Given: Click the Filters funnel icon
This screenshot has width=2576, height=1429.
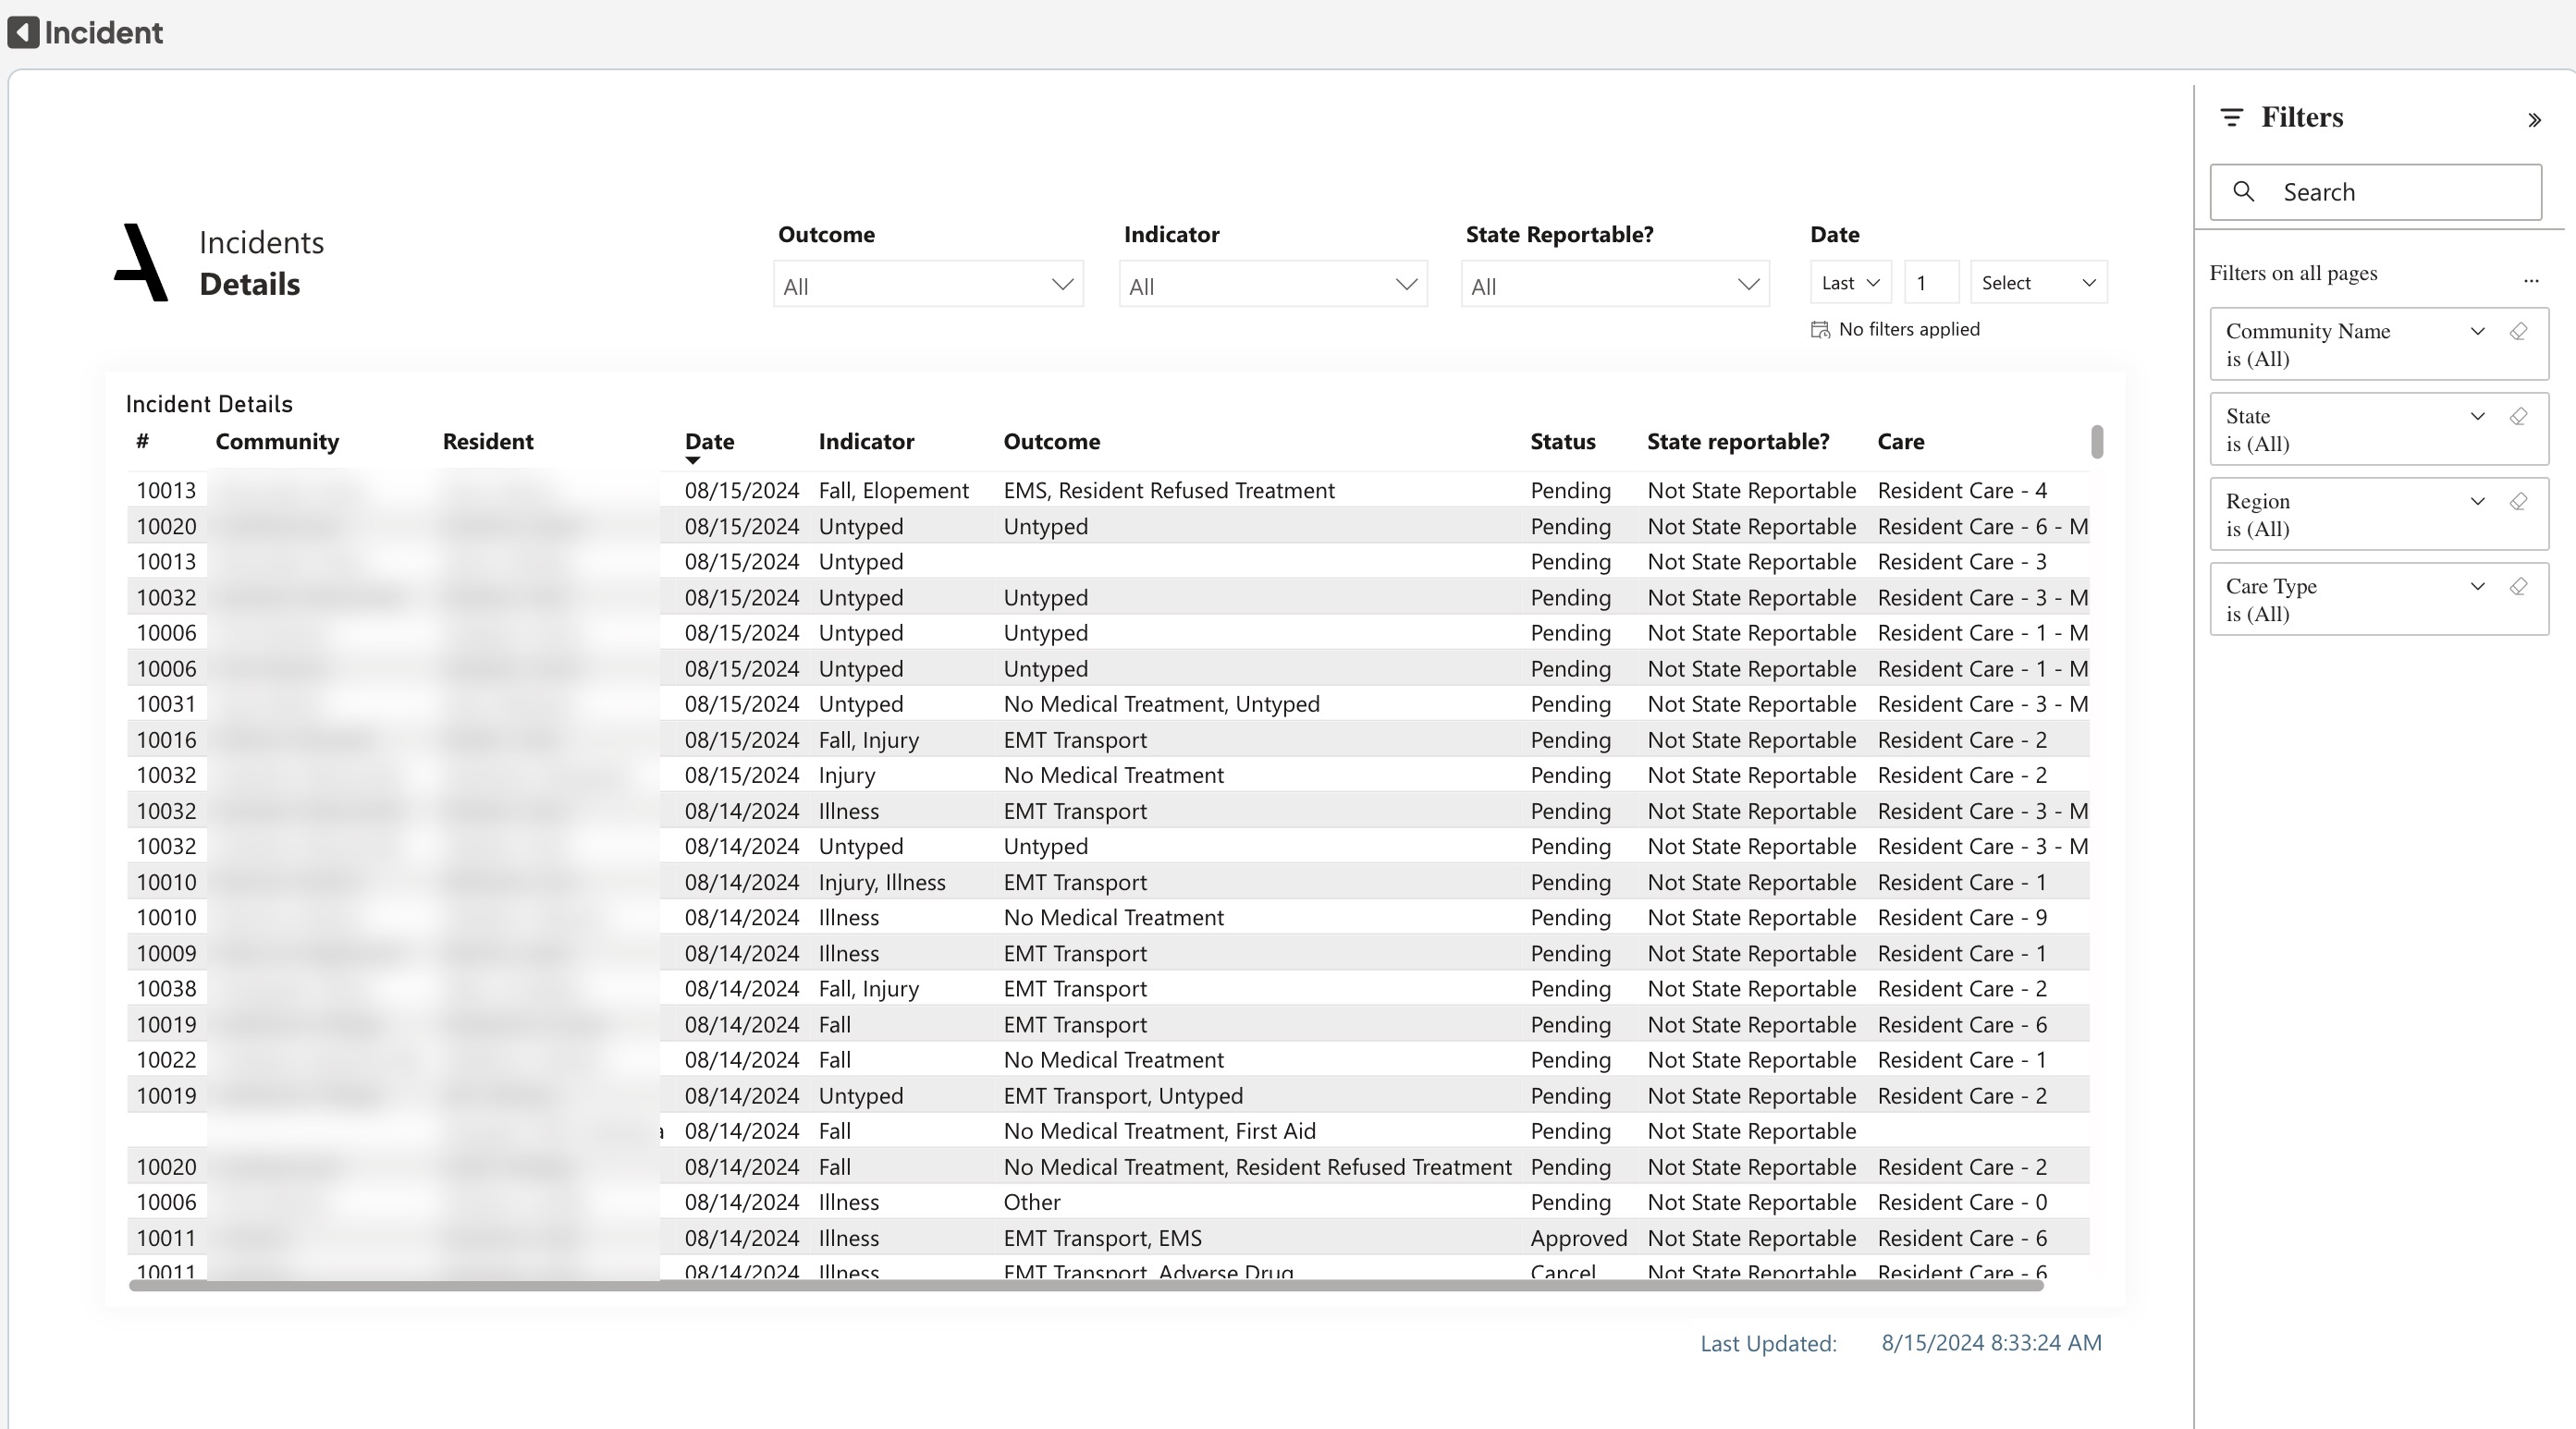Looking at the screenshot, I should click(x=2231, y=118).
